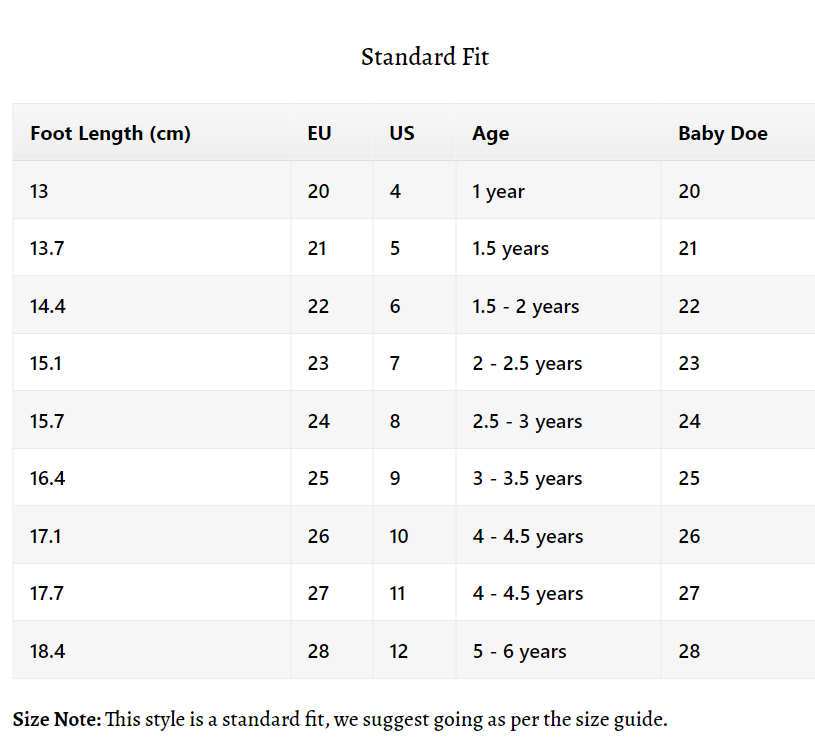Click the "1.5 - 2 years" age cell
815x742 pixels.
pyautogui.click(x=525, y=306)
